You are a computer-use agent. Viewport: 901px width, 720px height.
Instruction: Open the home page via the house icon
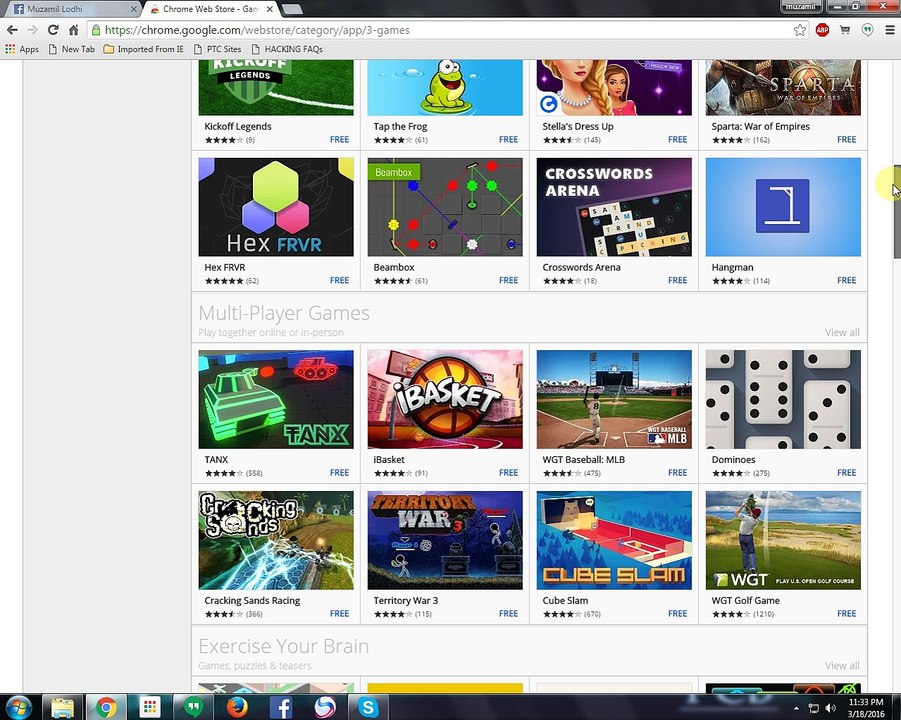click(x=74, y=30)
